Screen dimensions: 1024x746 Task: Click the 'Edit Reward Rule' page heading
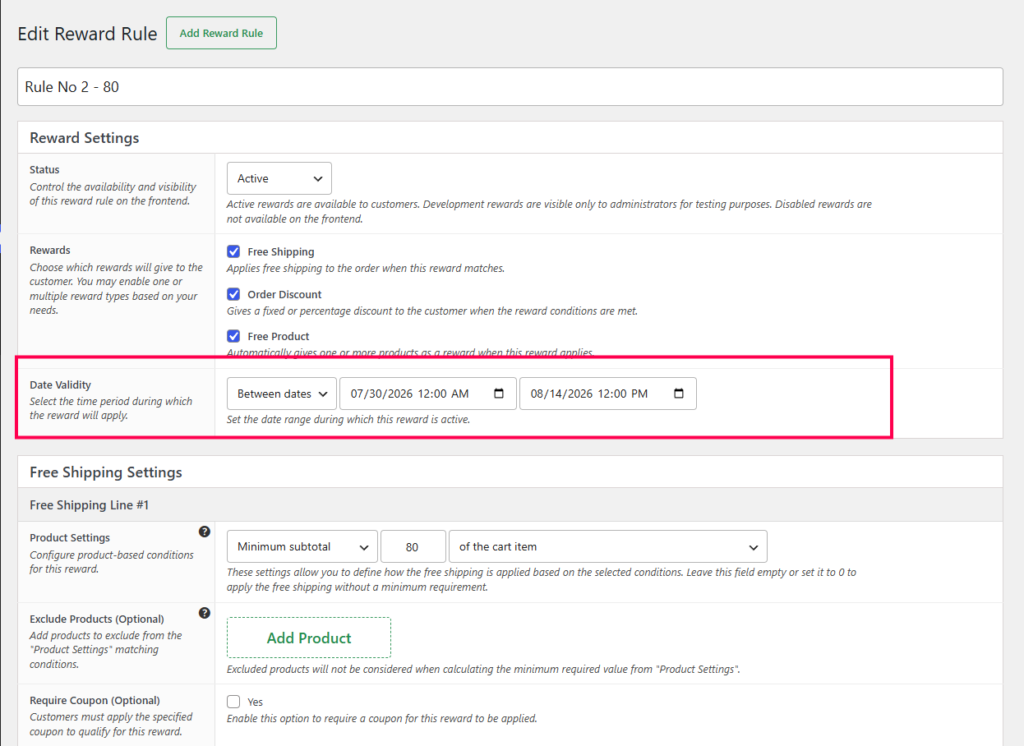click(88, 34)
